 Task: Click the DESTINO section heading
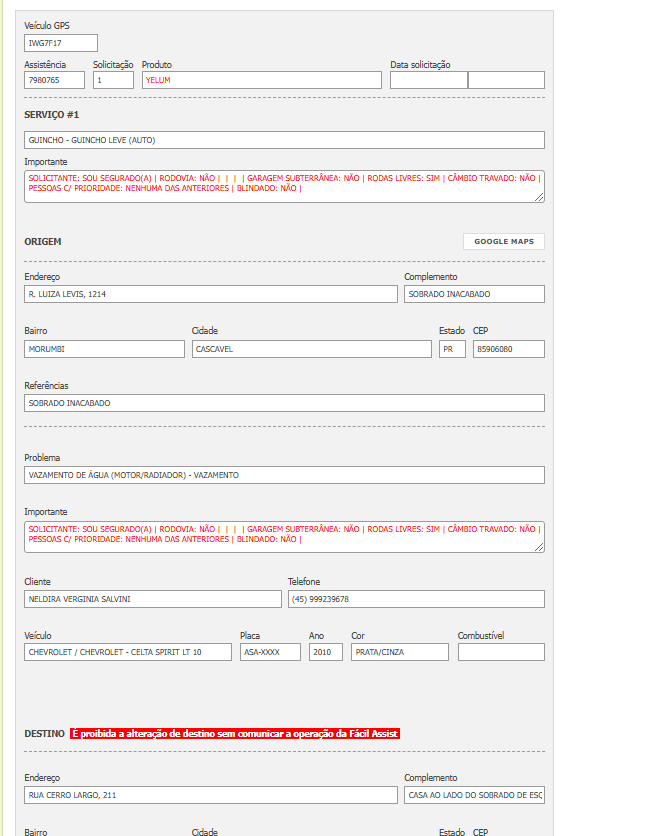pyautogui.click(x=44, y=734)
